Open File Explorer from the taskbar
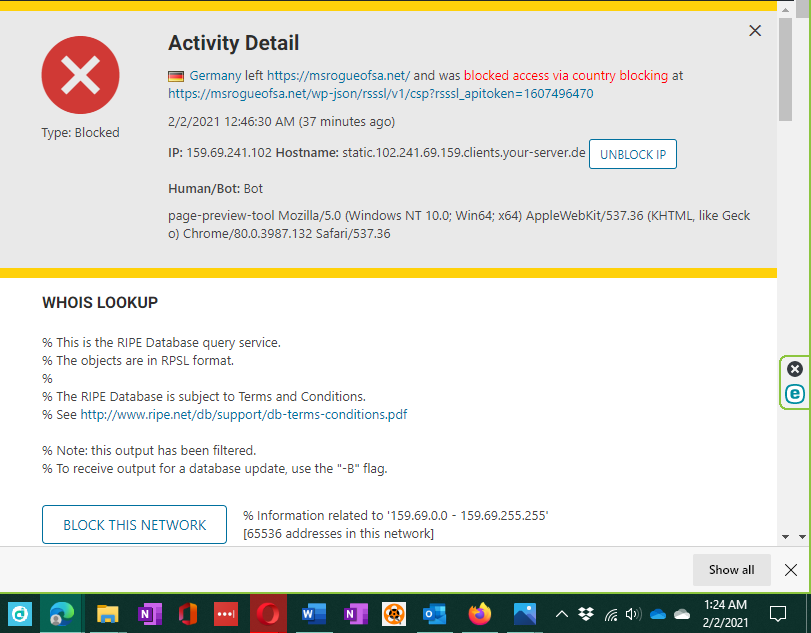The image size is (811, 633). (x=107, y=614)
